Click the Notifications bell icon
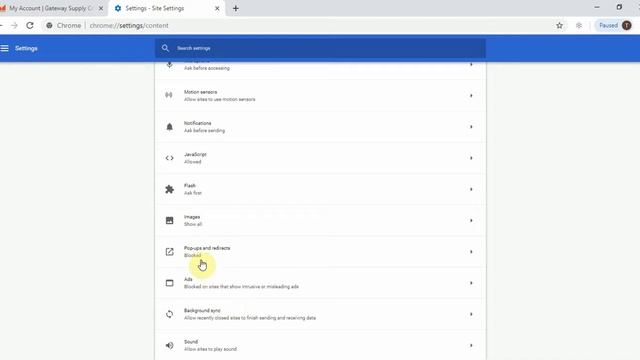This screenshot has height=360, width=640. 169,127
